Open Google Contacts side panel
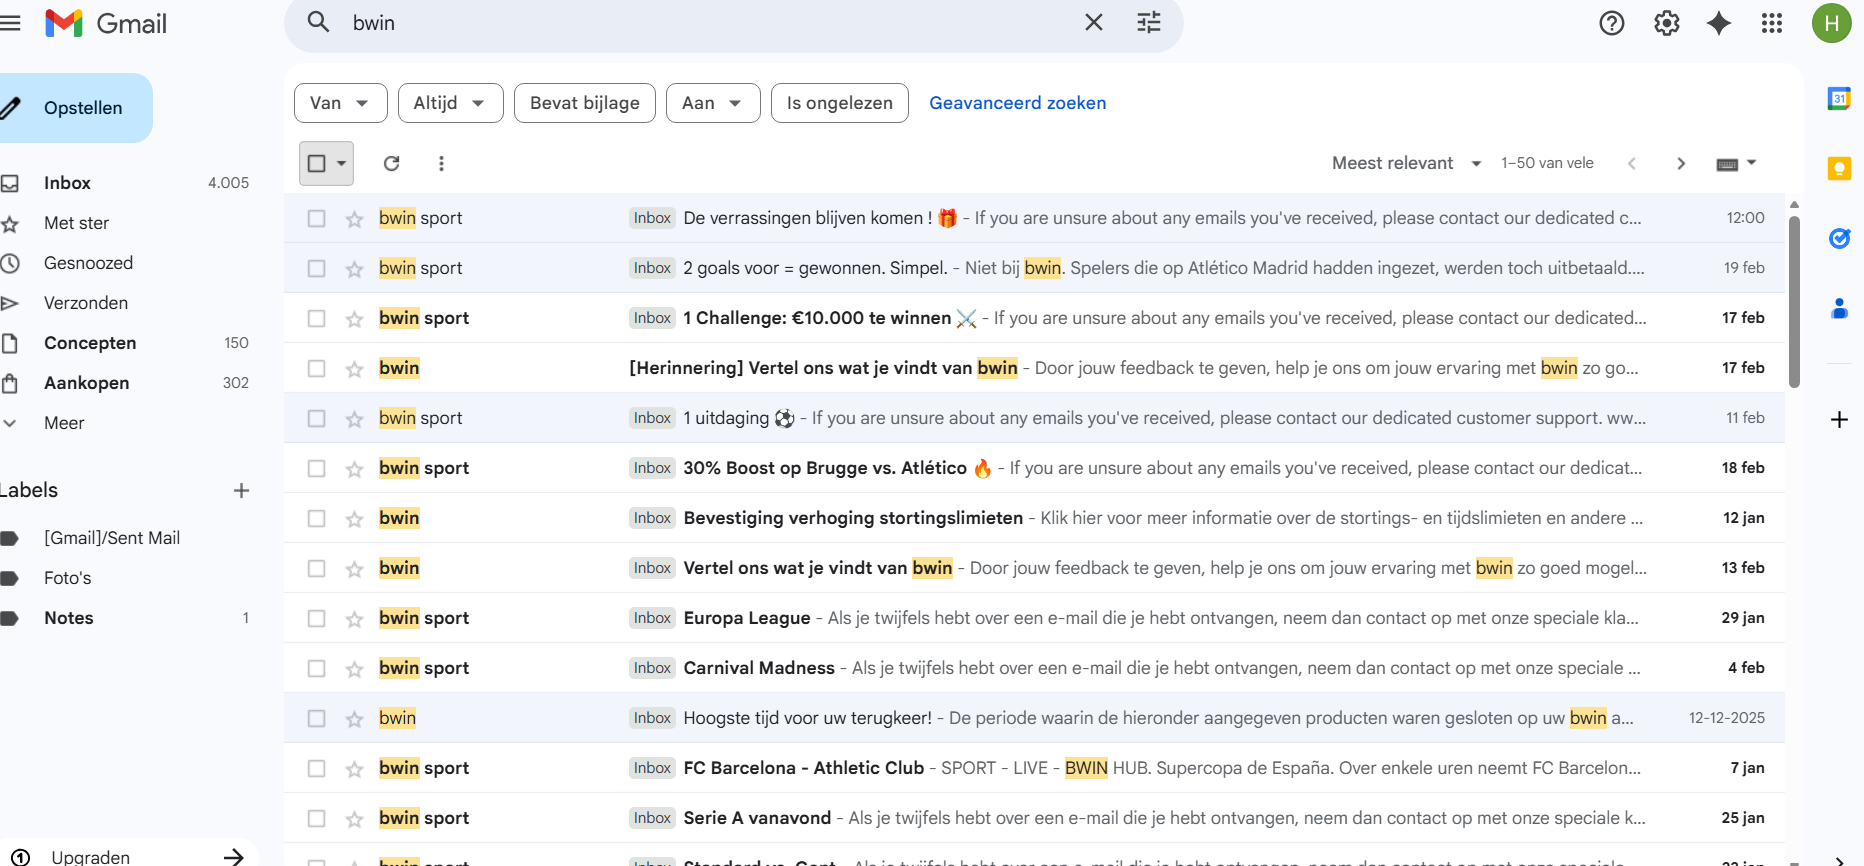Viewport: 1864px width, 866px height. point(1839,309)
